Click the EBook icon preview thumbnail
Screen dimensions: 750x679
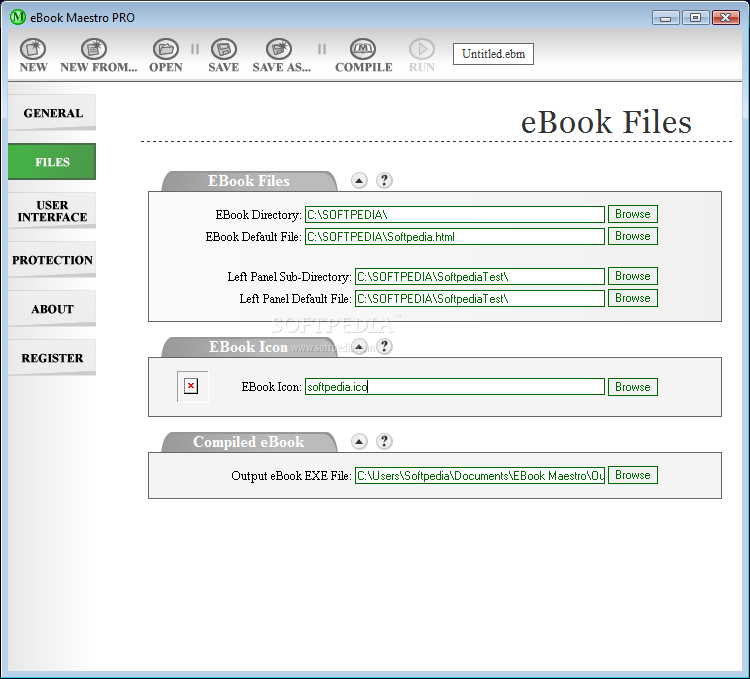point(192,386)
